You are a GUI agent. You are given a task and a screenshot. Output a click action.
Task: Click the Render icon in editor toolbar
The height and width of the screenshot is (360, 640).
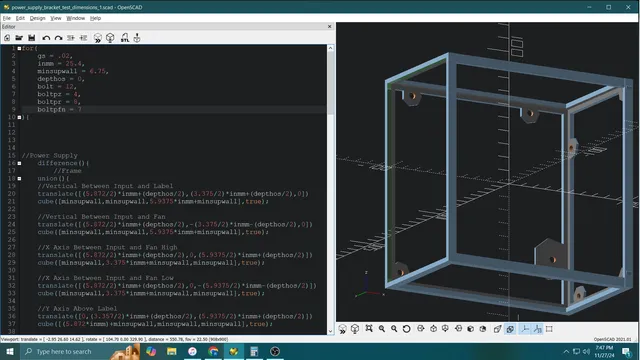pos(110,38)
